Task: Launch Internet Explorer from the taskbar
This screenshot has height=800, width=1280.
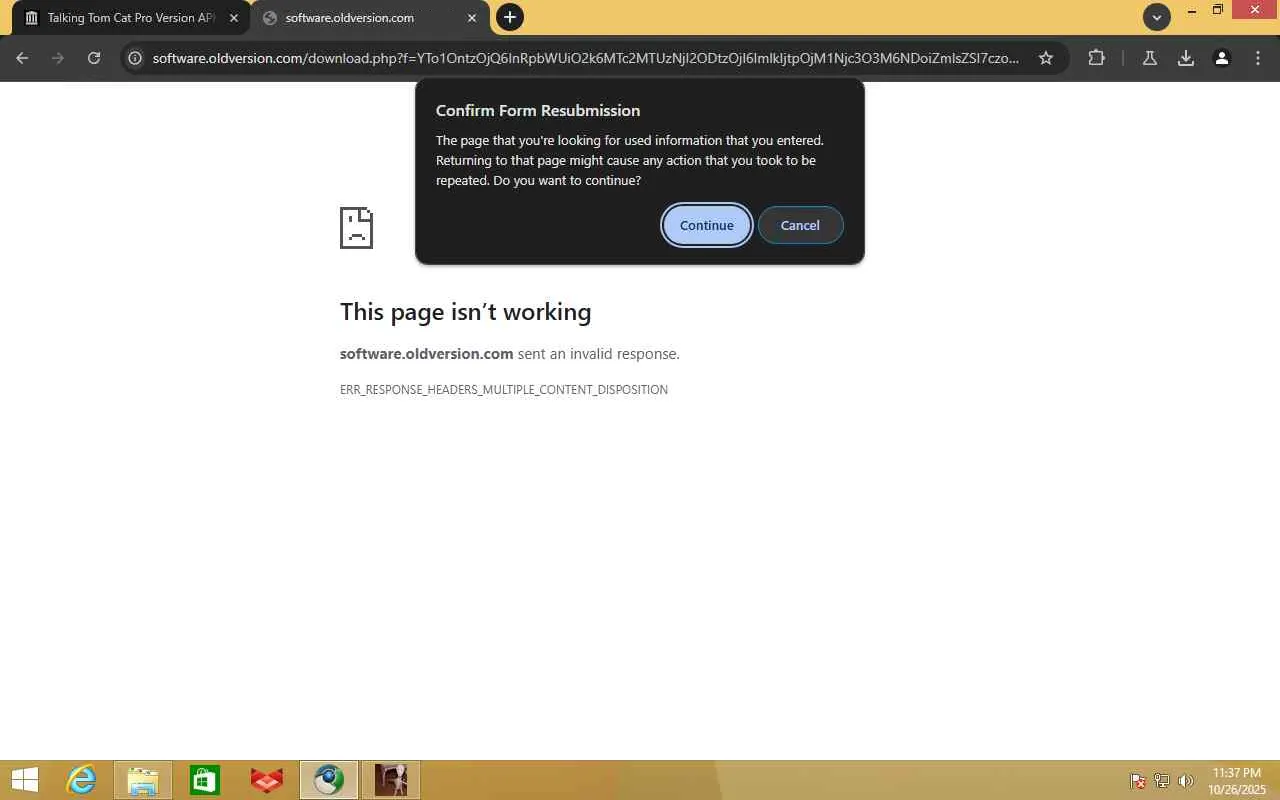Action: (x=81, y=780)
